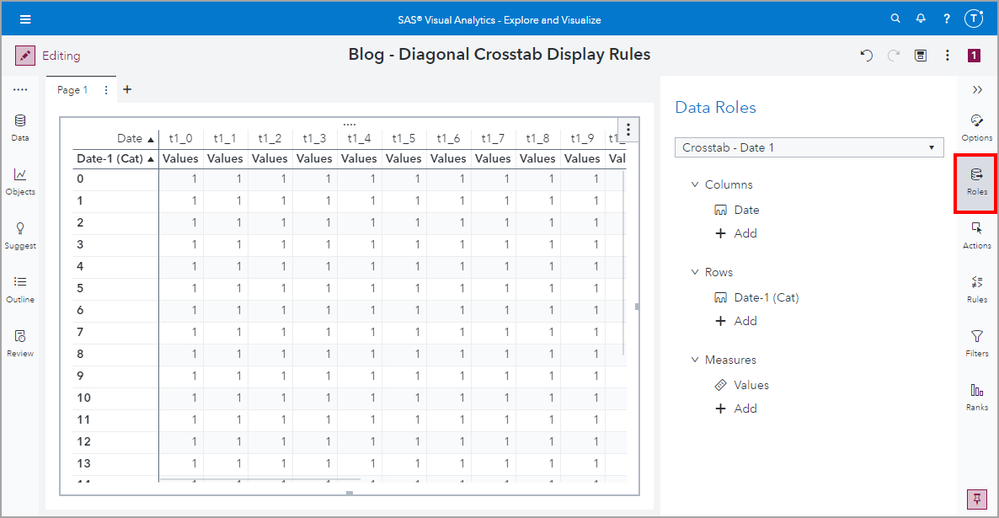Open the Review pane
The height and width of the screenshot is (518, 999).
[x=20, y=344]
